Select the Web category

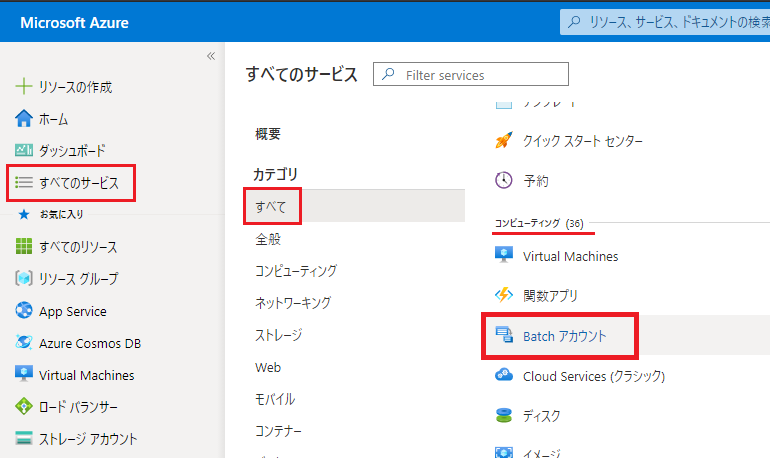point(268,367)
